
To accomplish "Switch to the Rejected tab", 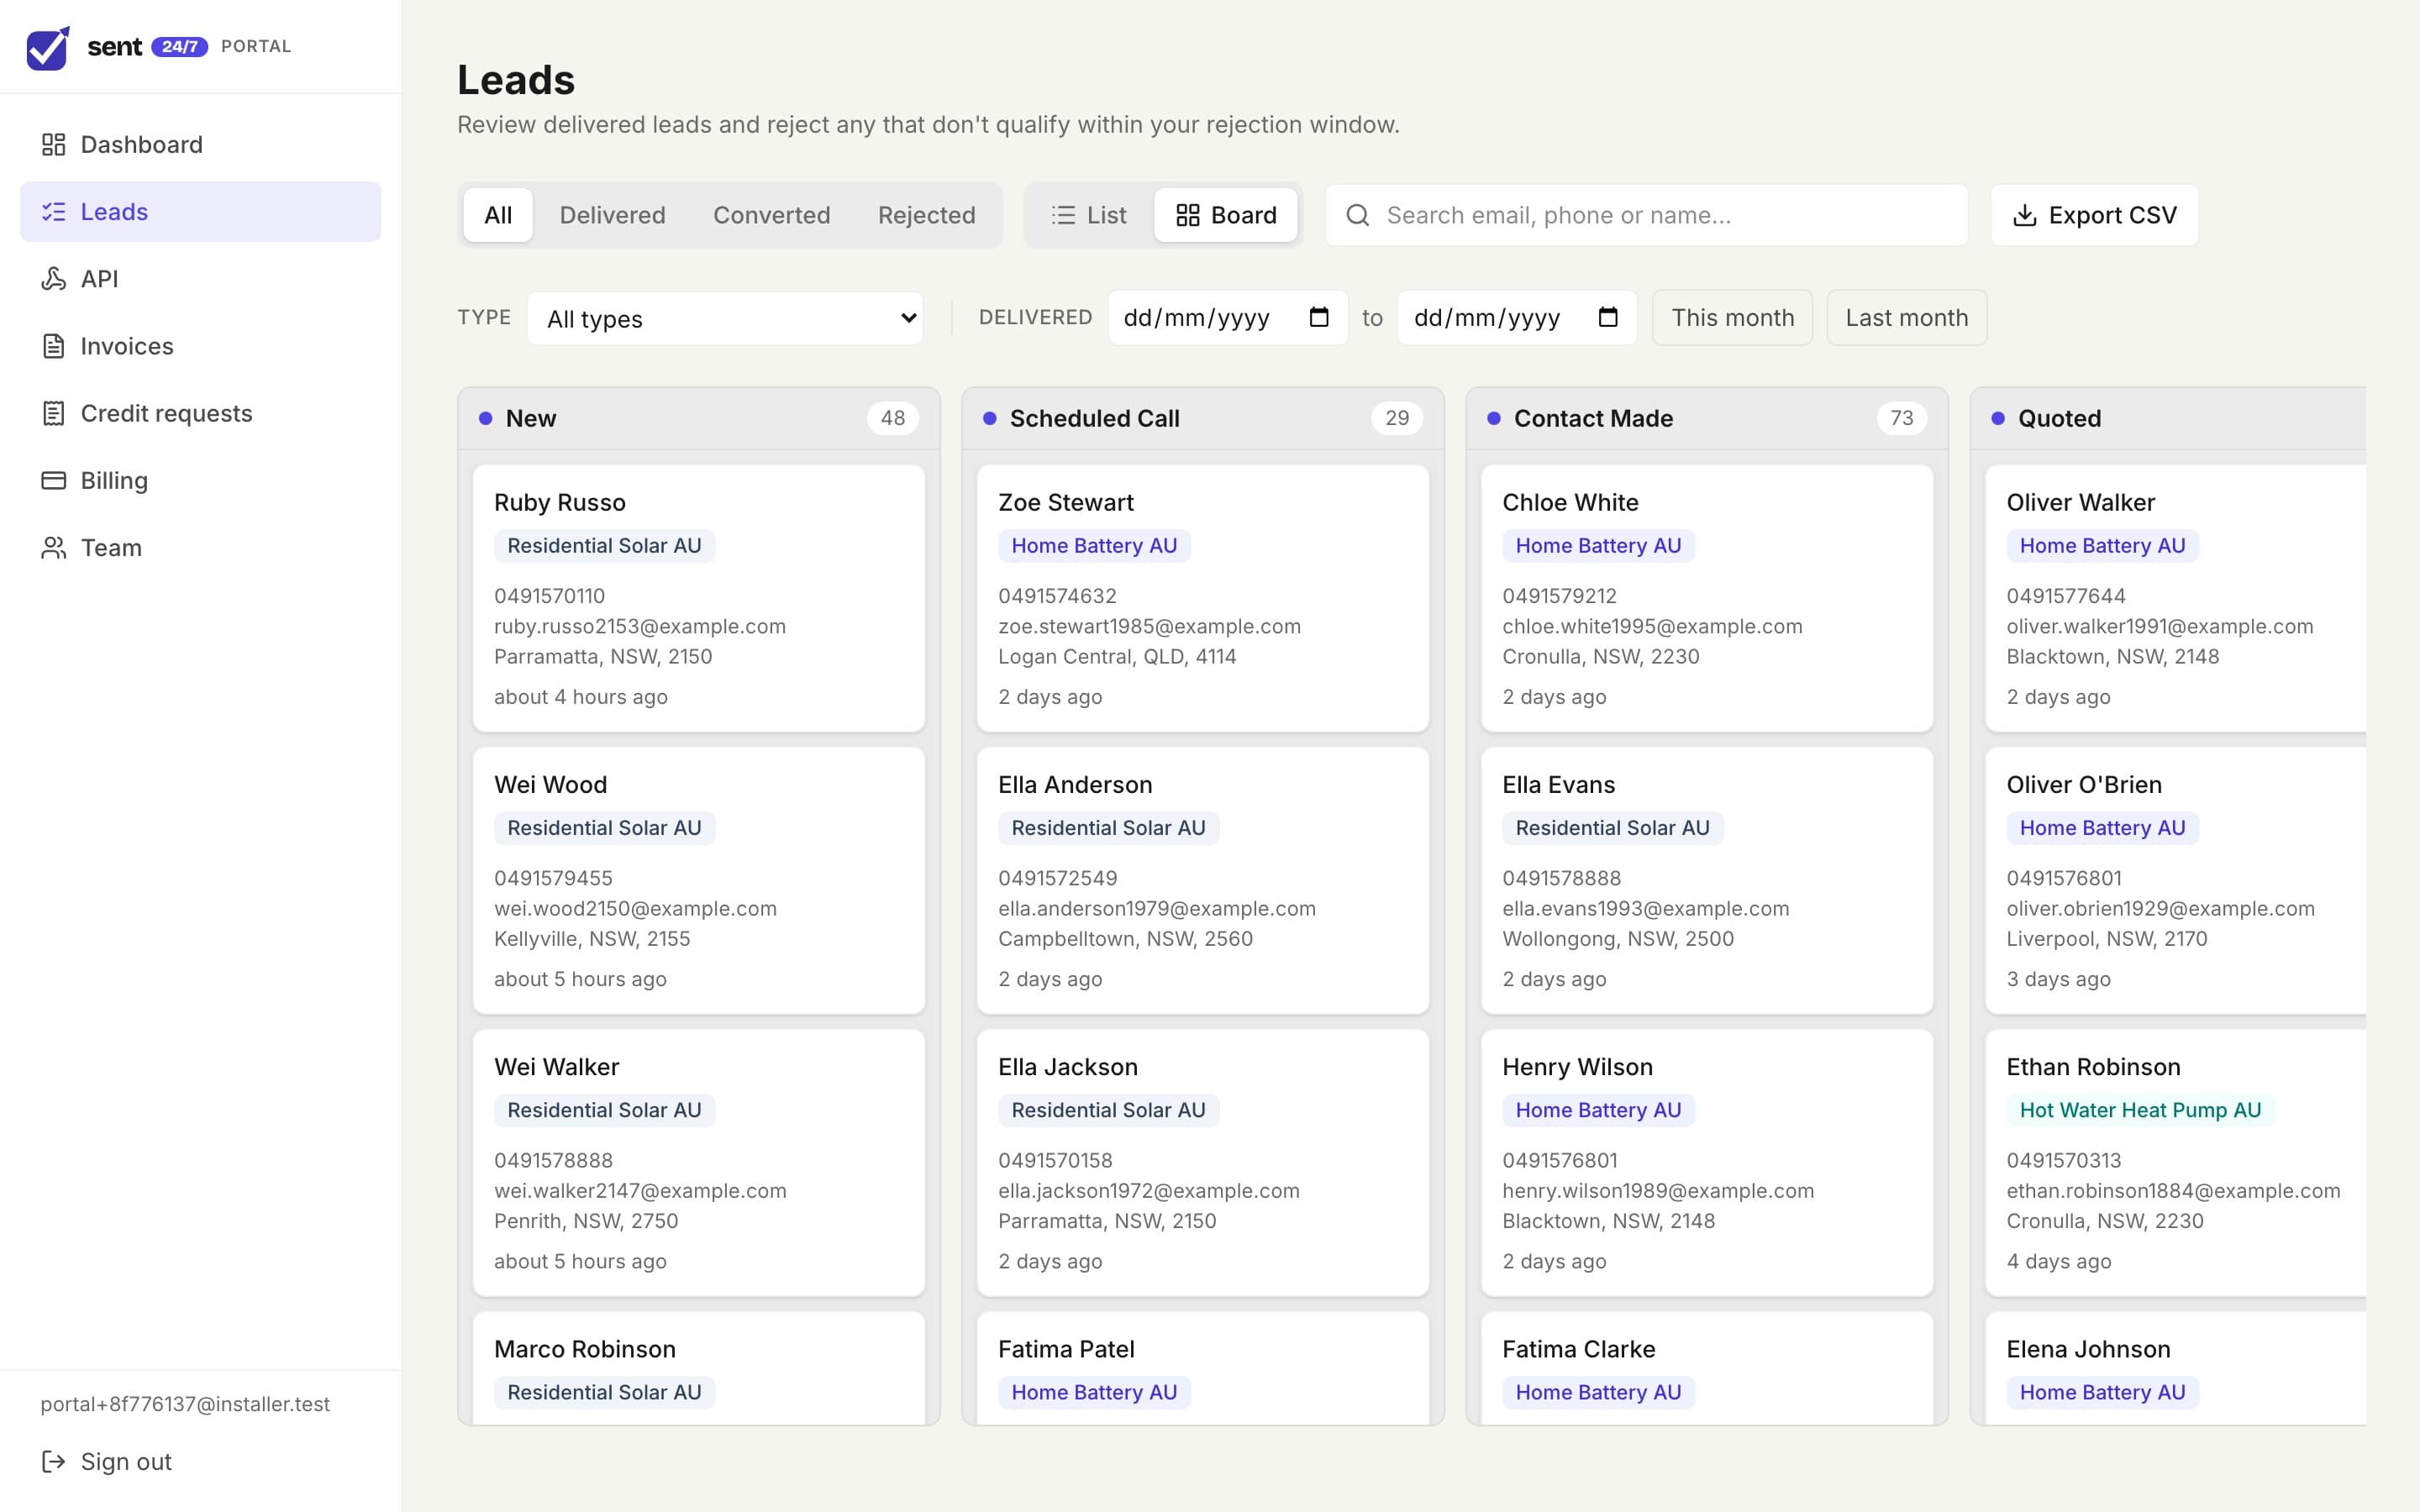I will (926, 215).
